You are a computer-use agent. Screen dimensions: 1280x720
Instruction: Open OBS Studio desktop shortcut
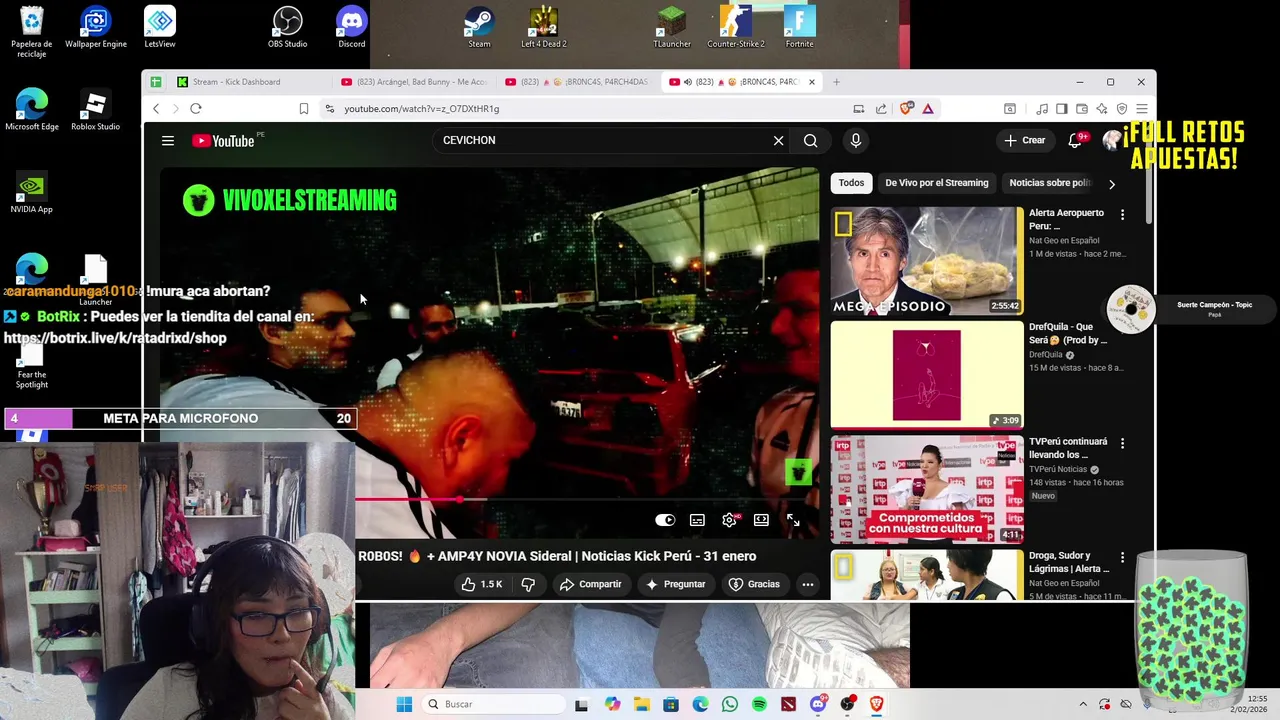[288, 28]
